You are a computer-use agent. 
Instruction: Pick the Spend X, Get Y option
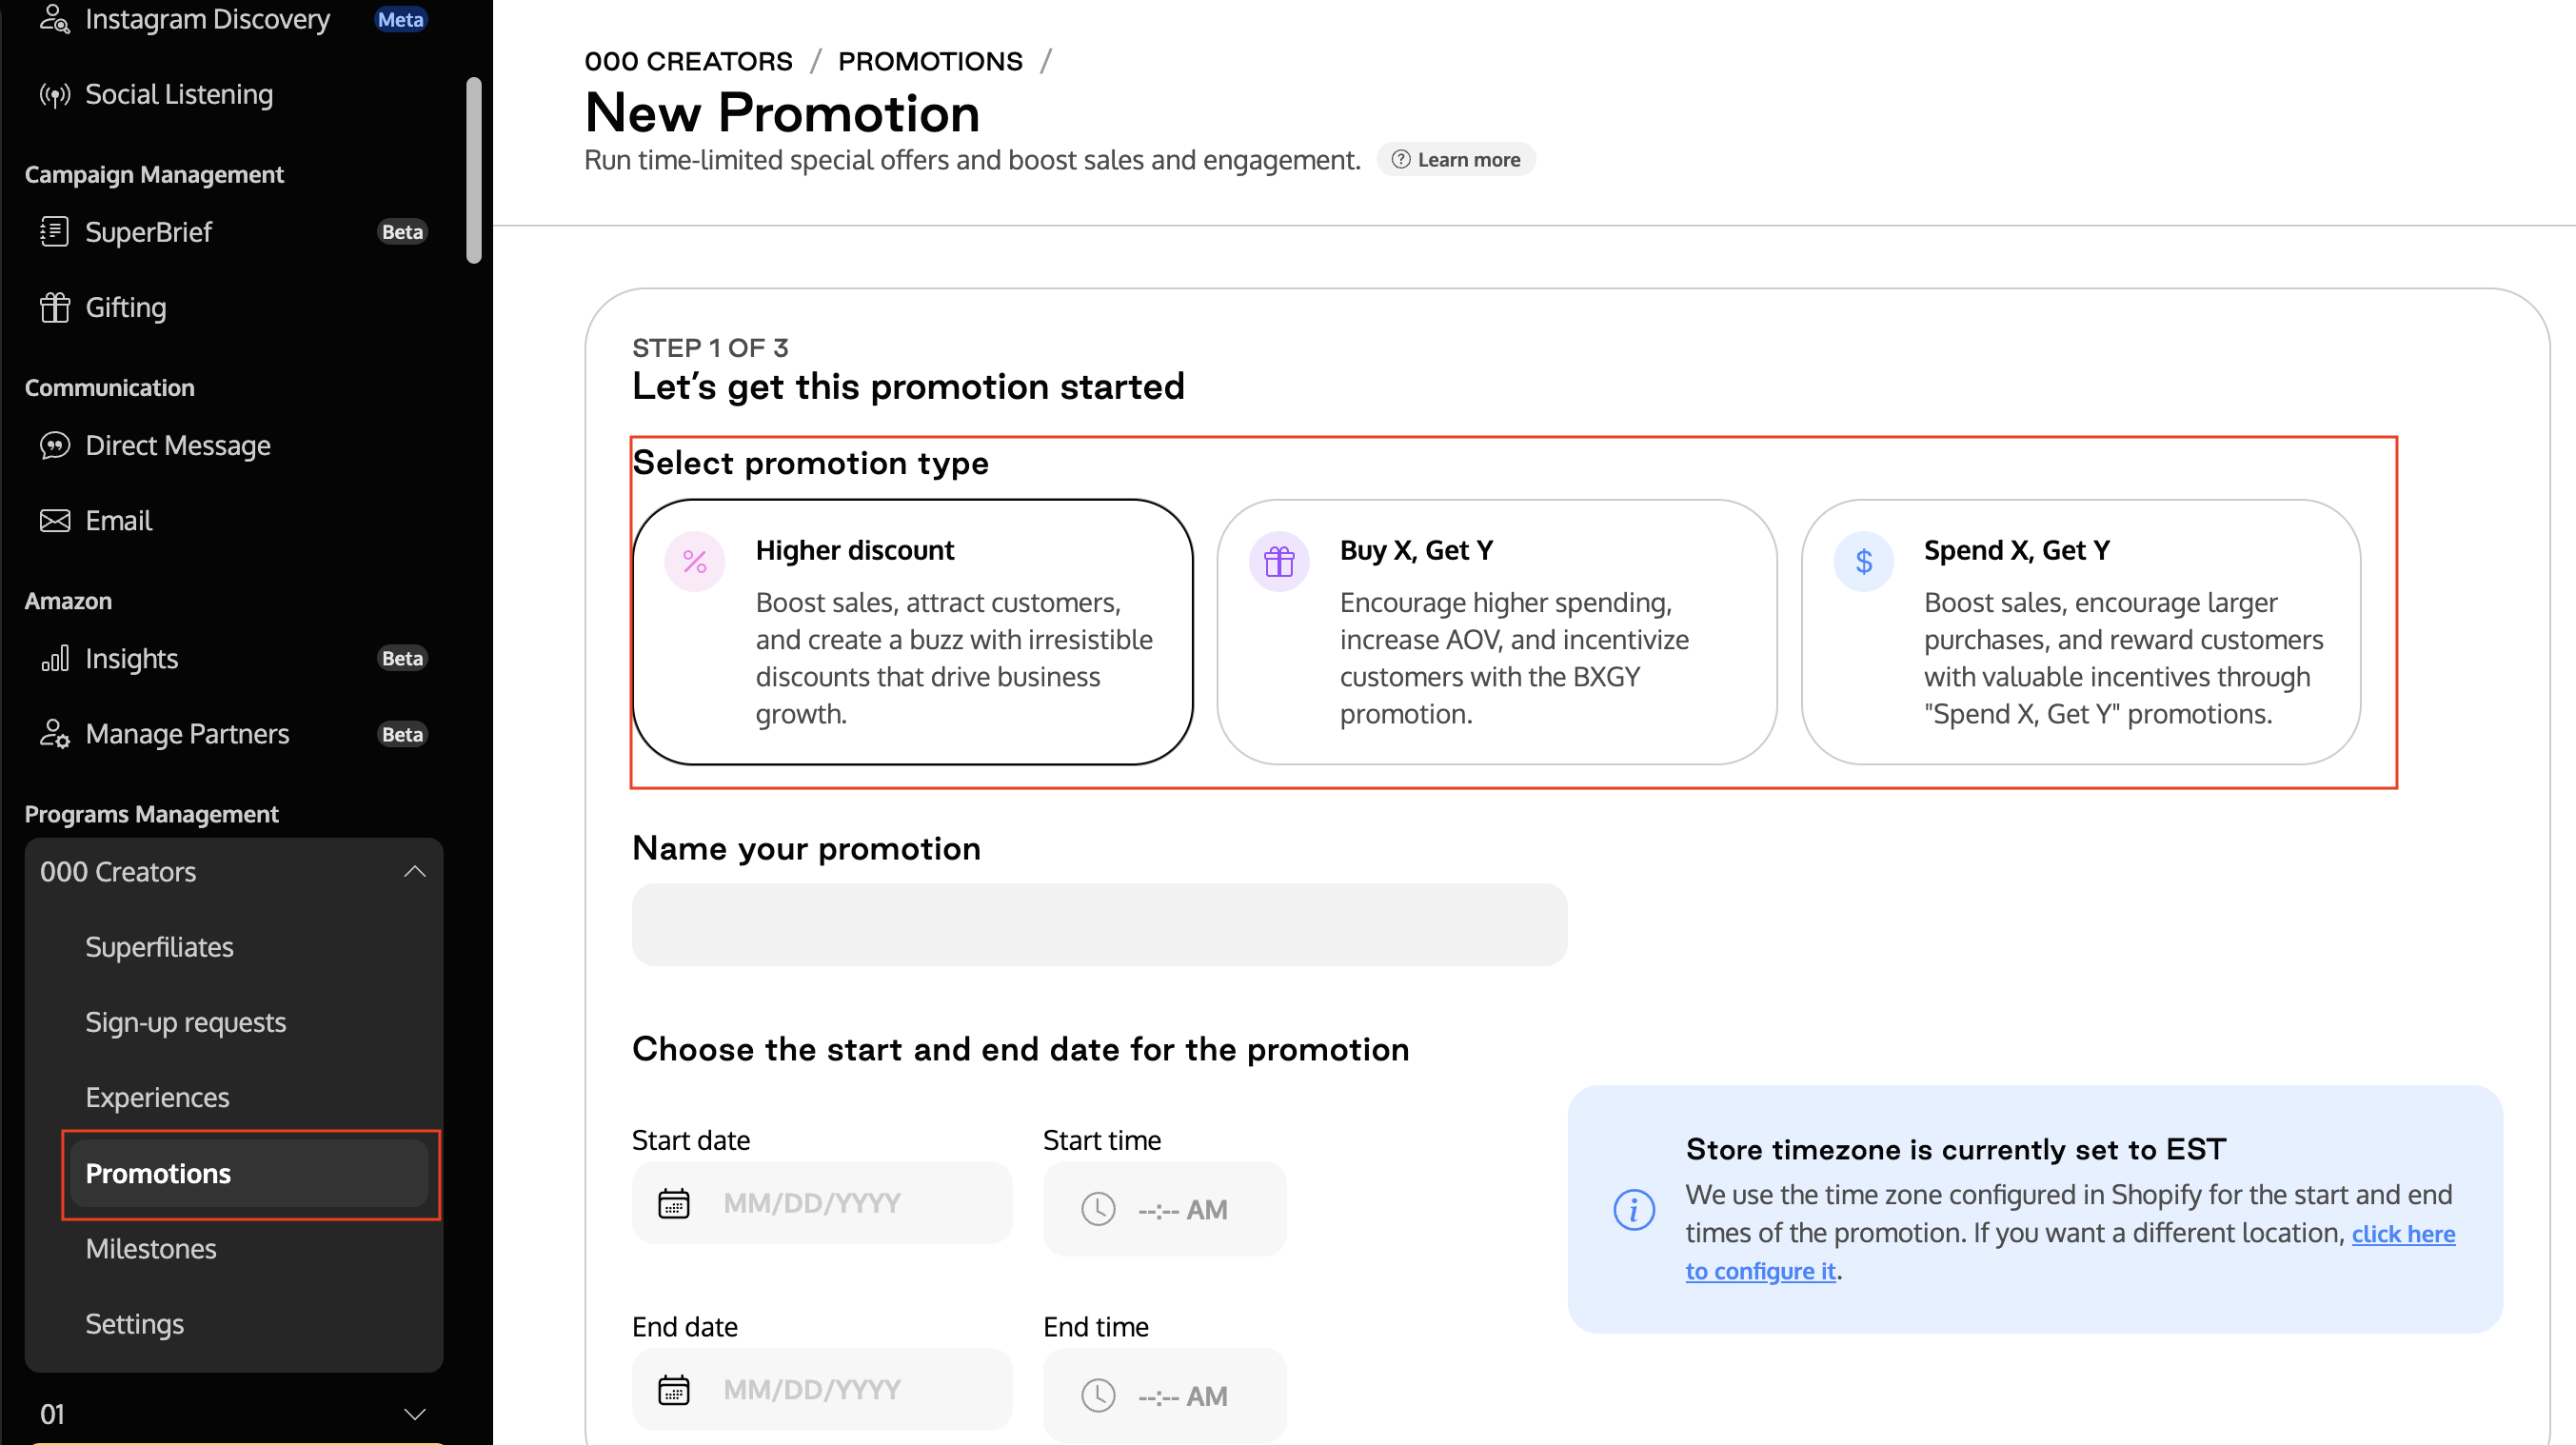2080,632
